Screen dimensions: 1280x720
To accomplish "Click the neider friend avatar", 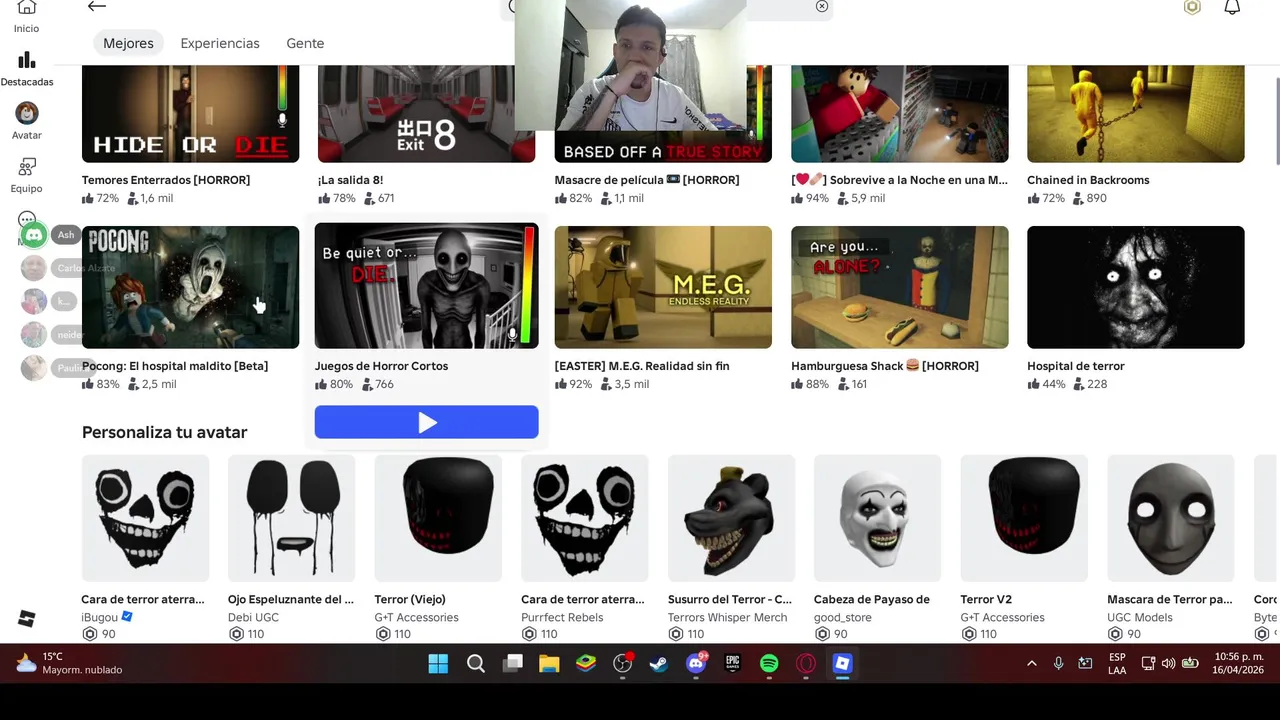I will coord(34,334).
